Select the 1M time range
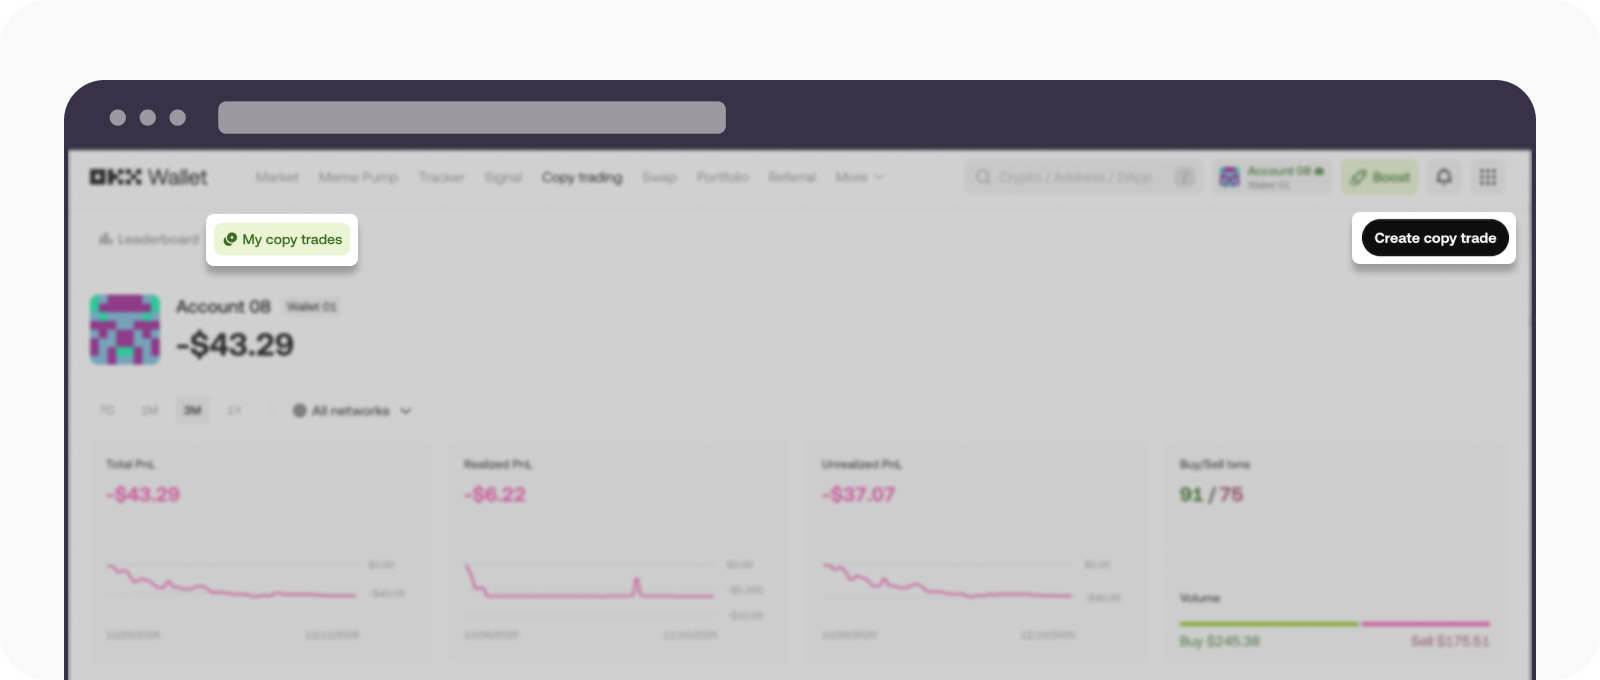This screenshot has width=1600, height=680. coord(149,411)
